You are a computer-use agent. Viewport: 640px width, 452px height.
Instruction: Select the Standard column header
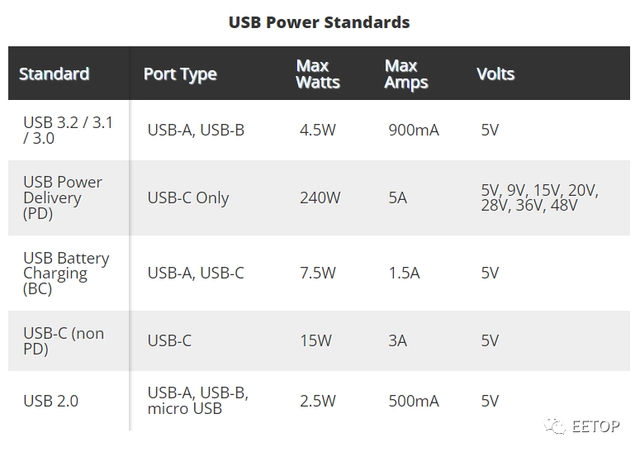coord(54,74)
